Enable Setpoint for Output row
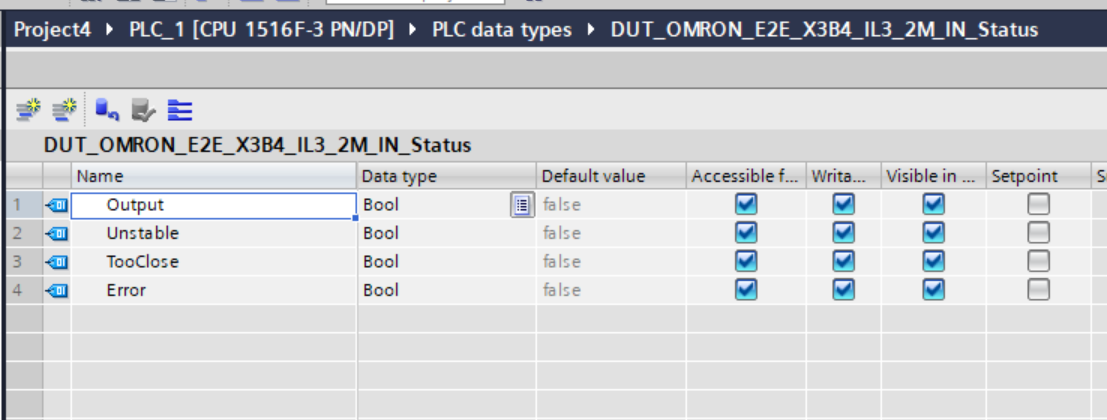Screen dimensions: 1107x420 pos(1038,205)
